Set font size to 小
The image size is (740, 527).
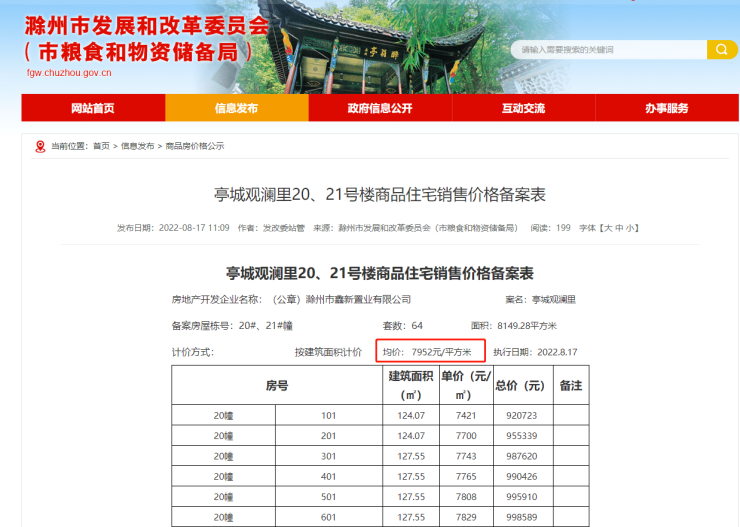click(630, 228)
